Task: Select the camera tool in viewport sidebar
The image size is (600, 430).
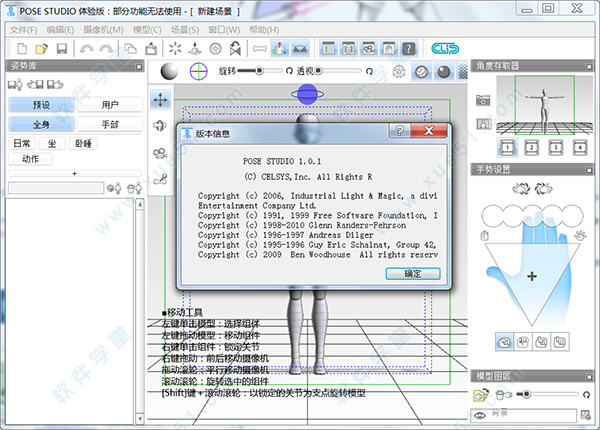Action: coord(160,153)
